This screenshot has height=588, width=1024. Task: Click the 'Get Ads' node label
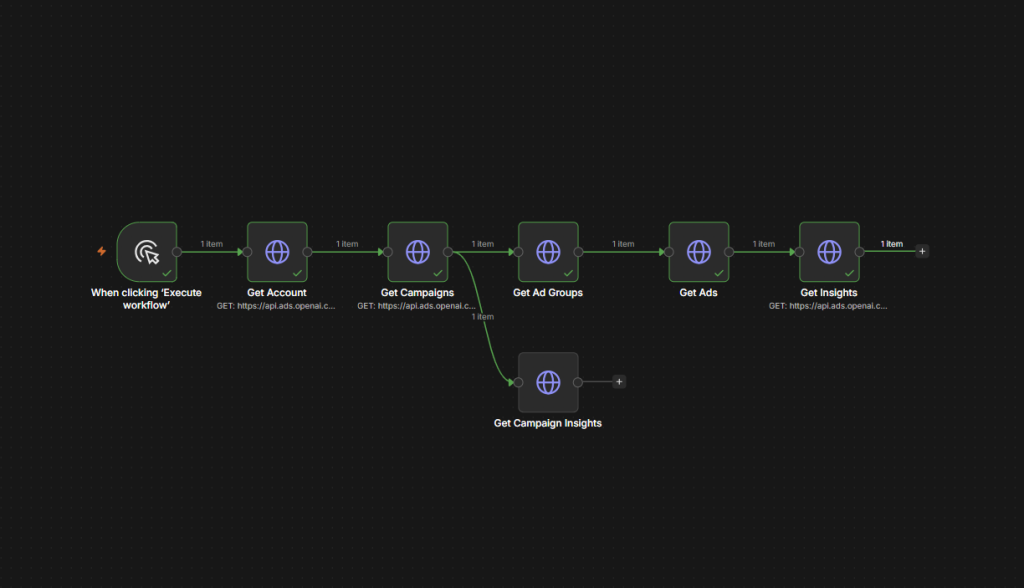[699, 293]
